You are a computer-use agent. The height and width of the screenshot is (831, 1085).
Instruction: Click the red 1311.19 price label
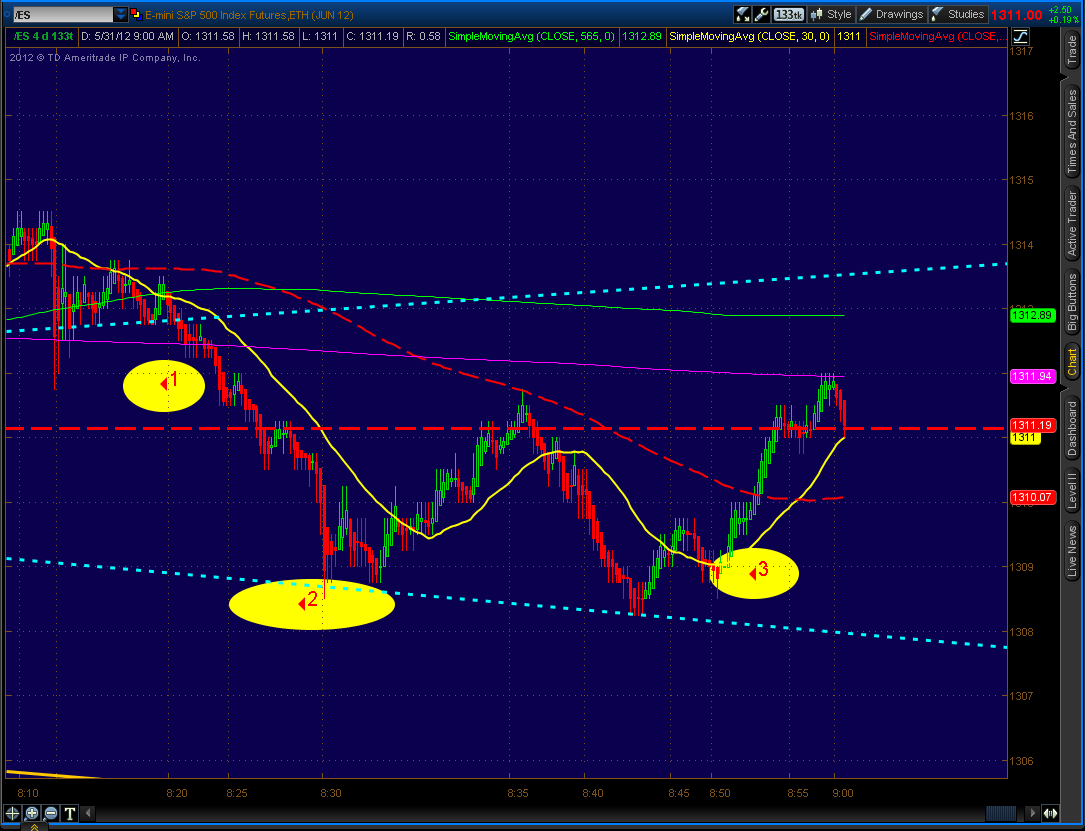[1032, 425]
